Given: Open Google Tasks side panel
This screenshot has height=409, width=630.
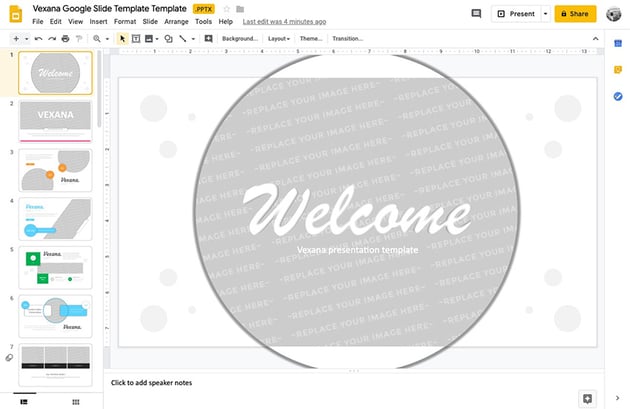Looking at the screenshot, I should tap(619, 96).
